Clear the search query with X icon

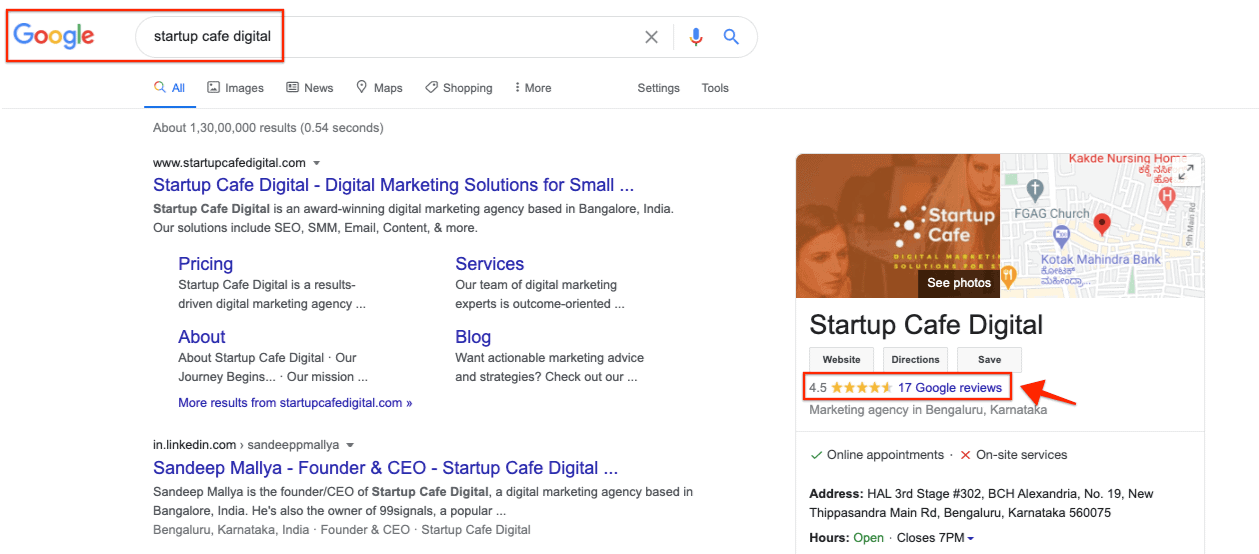(x=651, y=37)
